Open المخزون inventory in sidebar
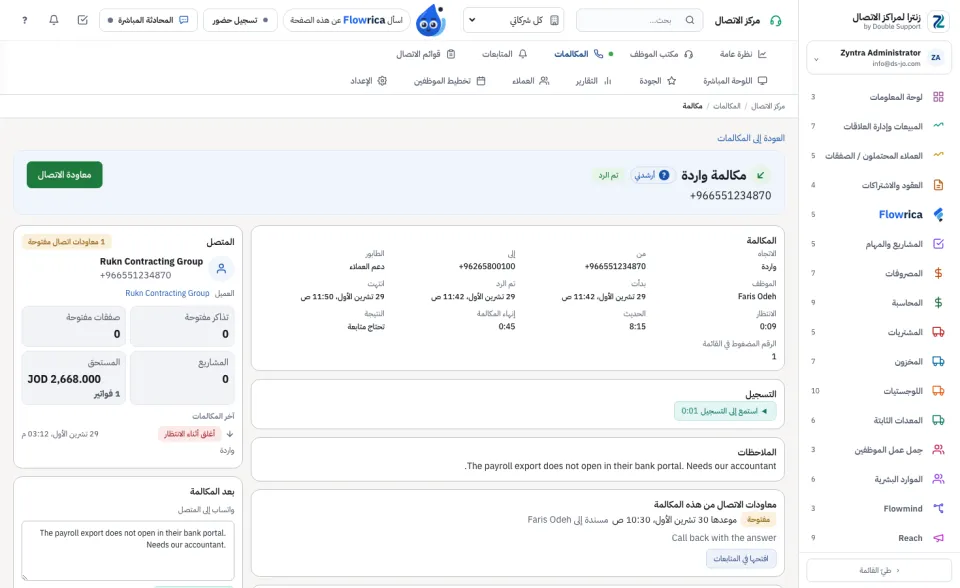The height and width of the screenshot is (588, 960). (x=879, y=361)
